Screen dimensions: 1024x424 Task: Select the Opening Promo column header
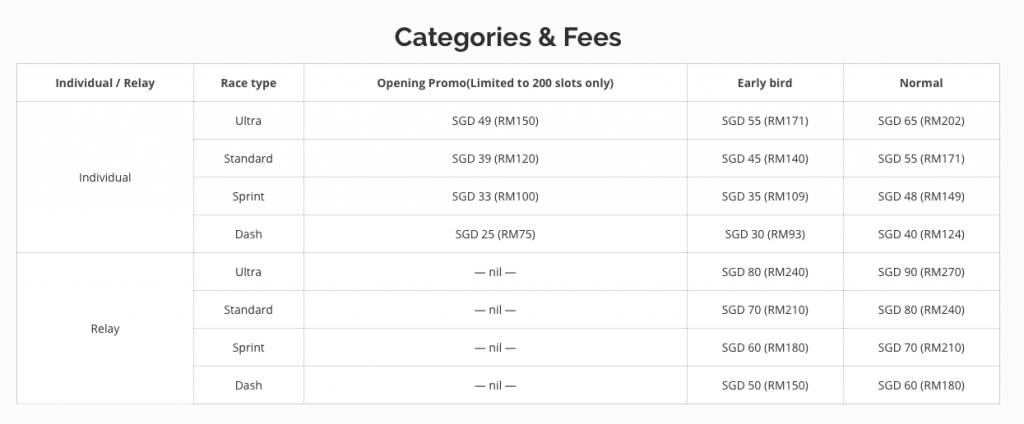coord(495,83)
